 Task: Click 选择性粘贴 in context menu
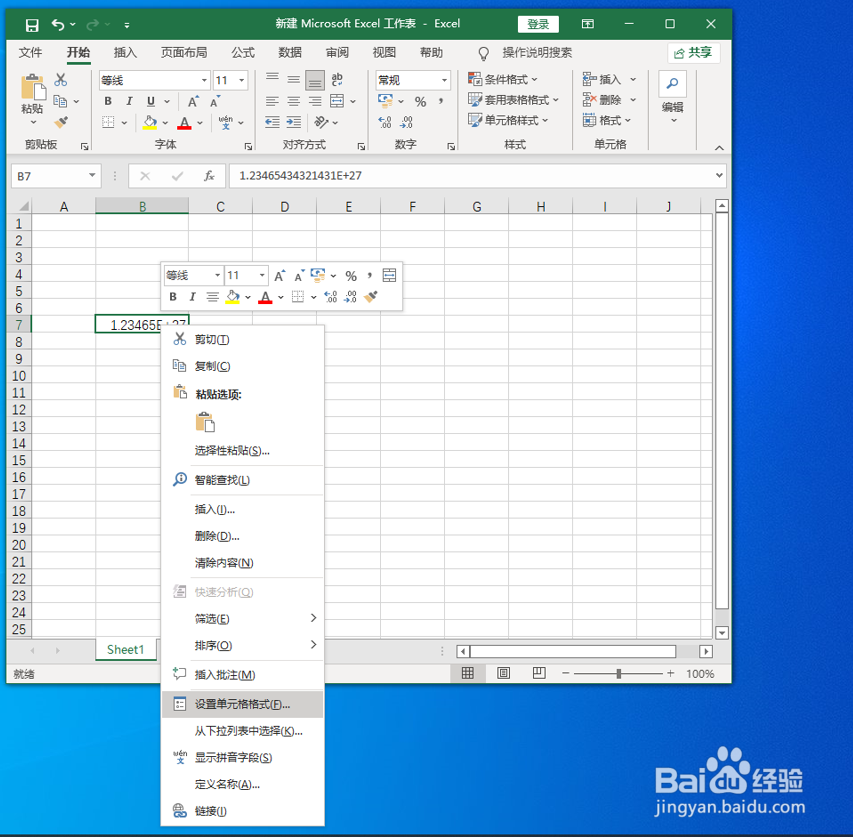point(243,450)
